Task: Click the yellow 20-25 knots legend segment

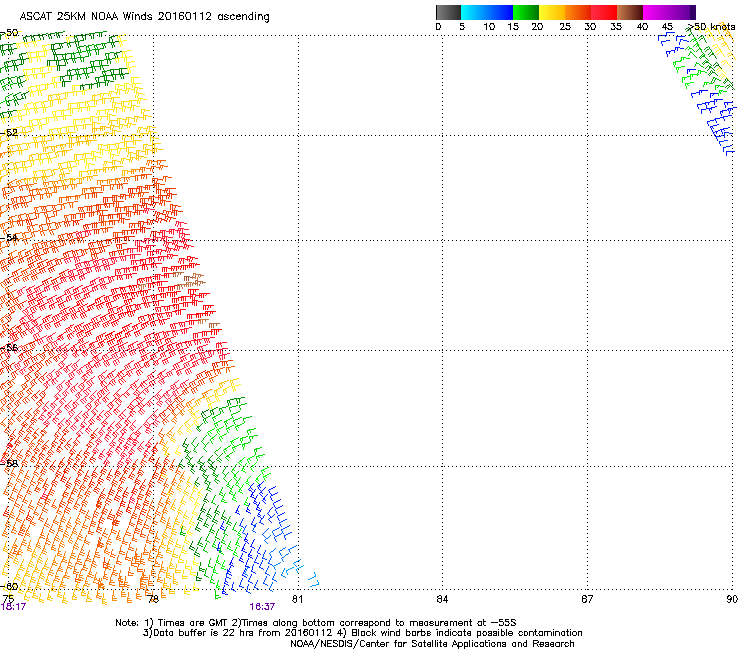Action: 552,12
